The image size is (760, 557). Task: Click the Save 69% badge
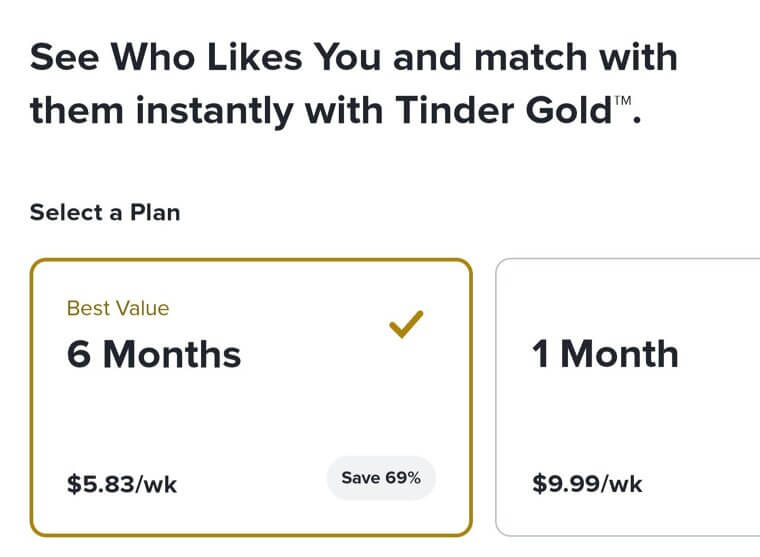point(381,478)
